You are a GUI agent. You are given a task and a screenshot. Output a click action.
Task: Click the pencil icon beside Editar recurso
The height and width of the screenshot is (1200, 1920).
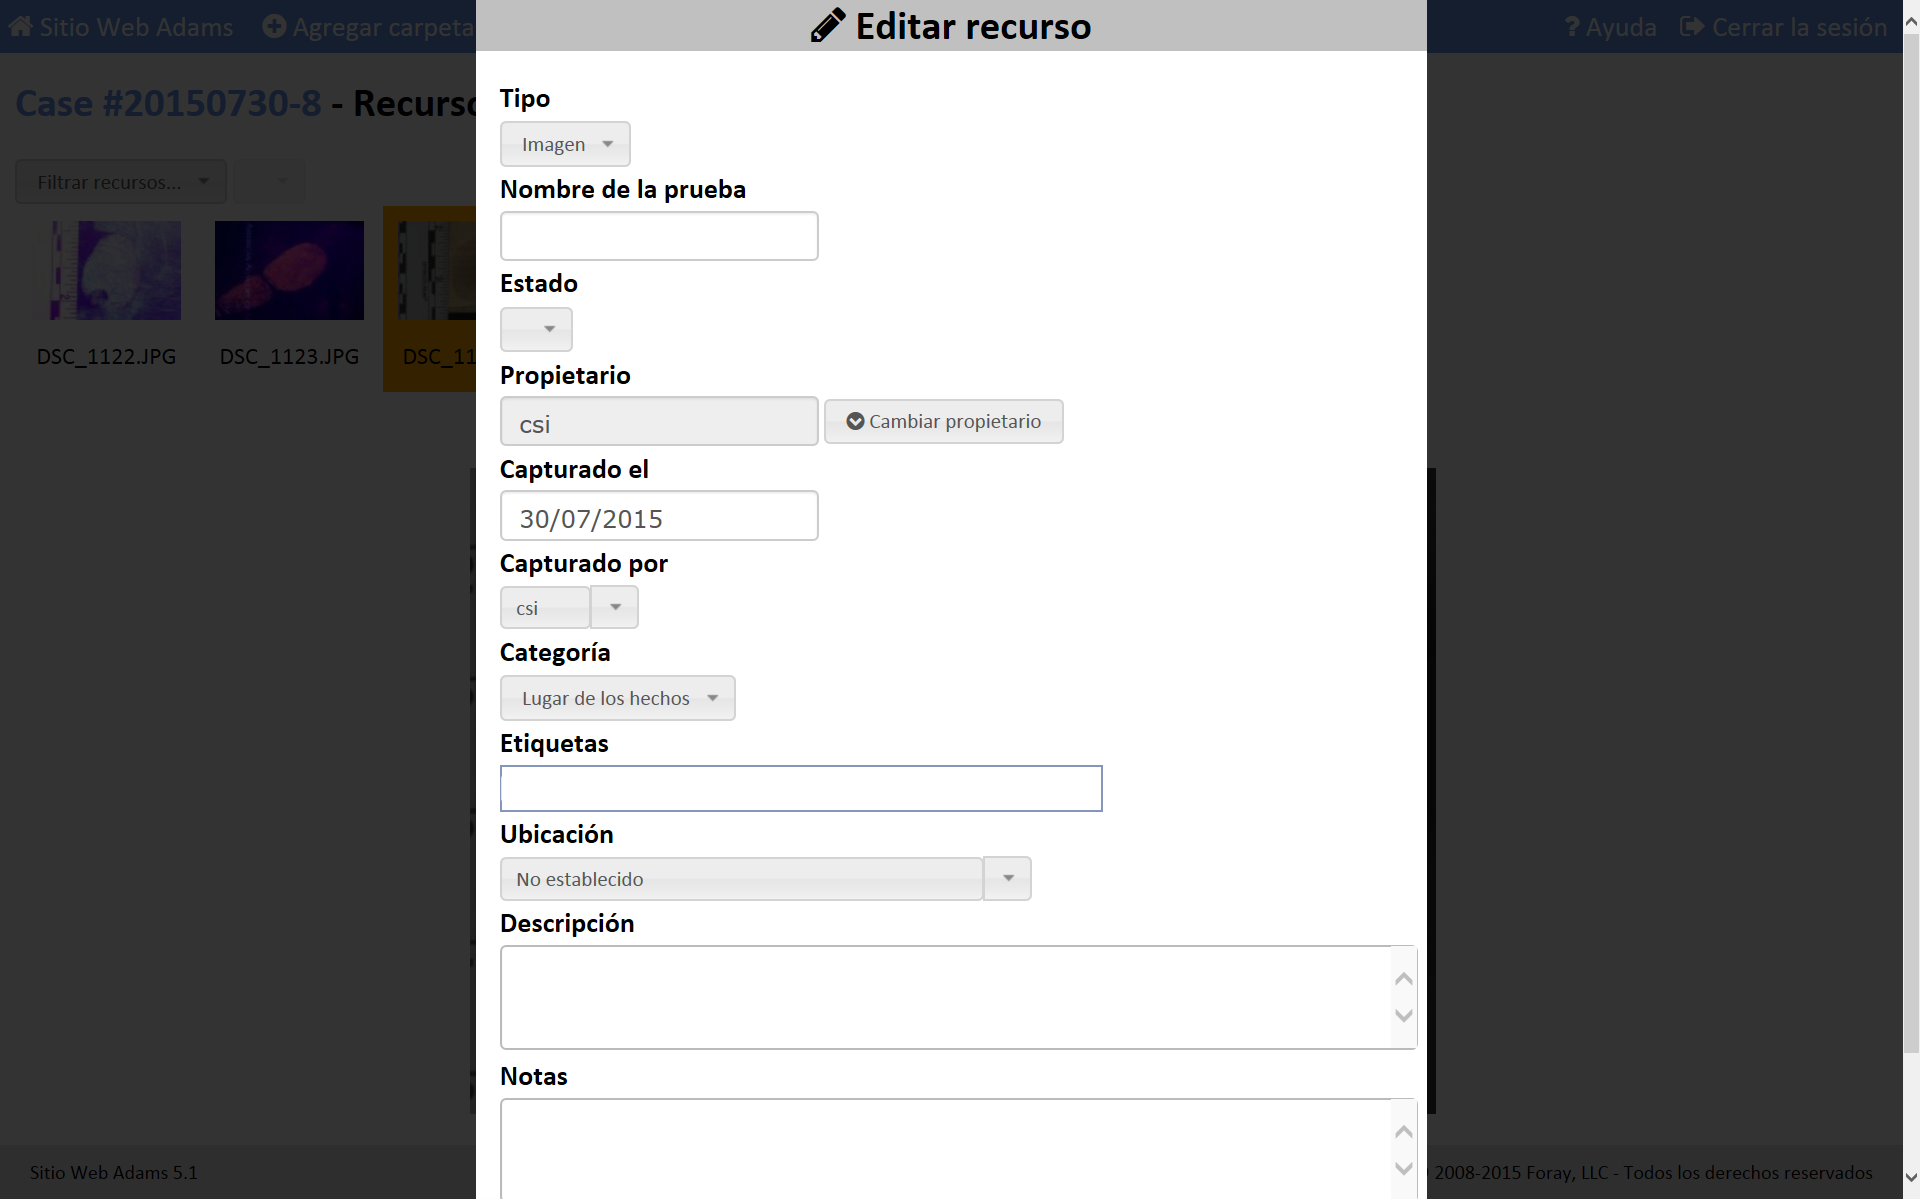827,26
